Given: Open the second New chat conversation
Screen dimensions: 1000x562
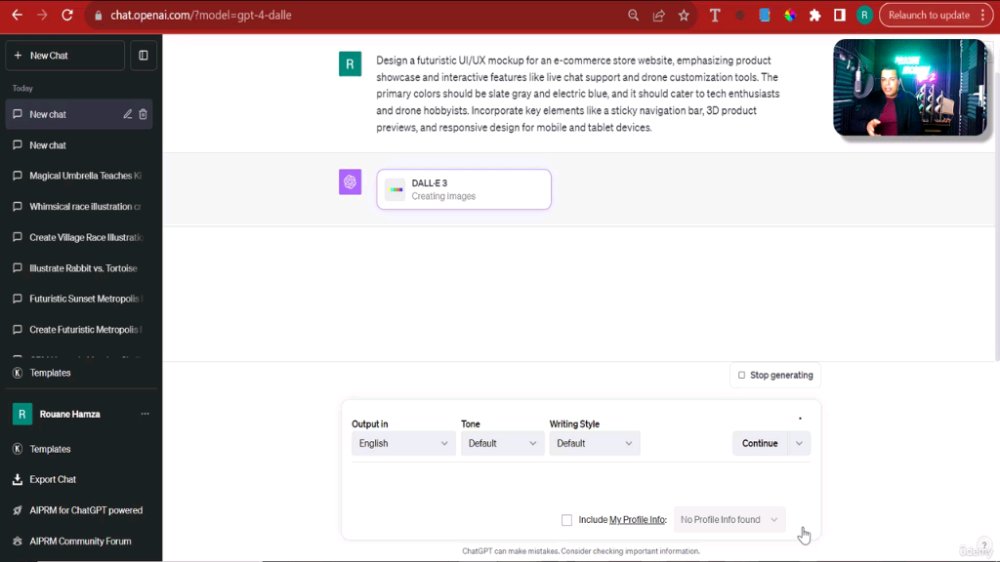Looking at the screenshot, I should (79, 145).
